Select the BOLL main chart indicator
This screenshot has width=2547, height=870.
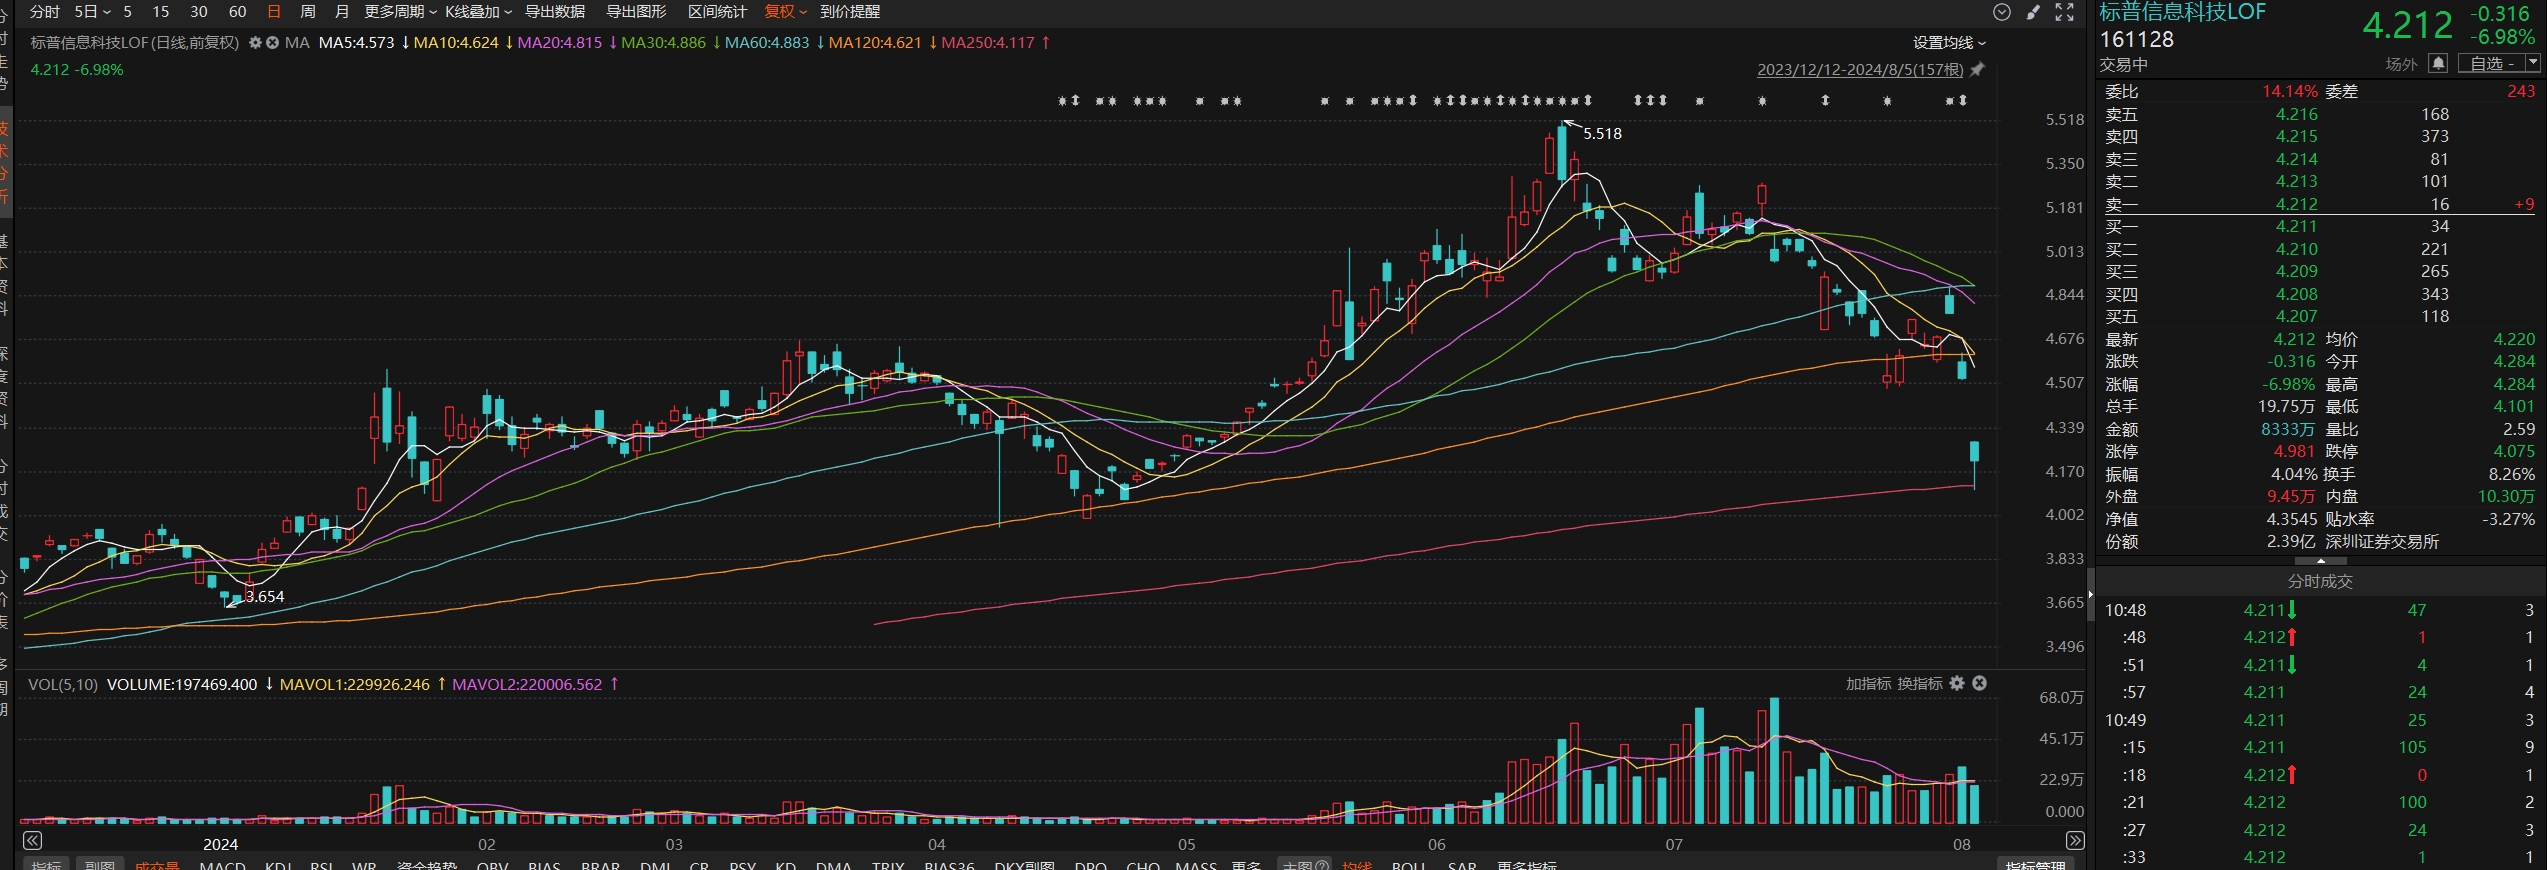[1408, 865]
